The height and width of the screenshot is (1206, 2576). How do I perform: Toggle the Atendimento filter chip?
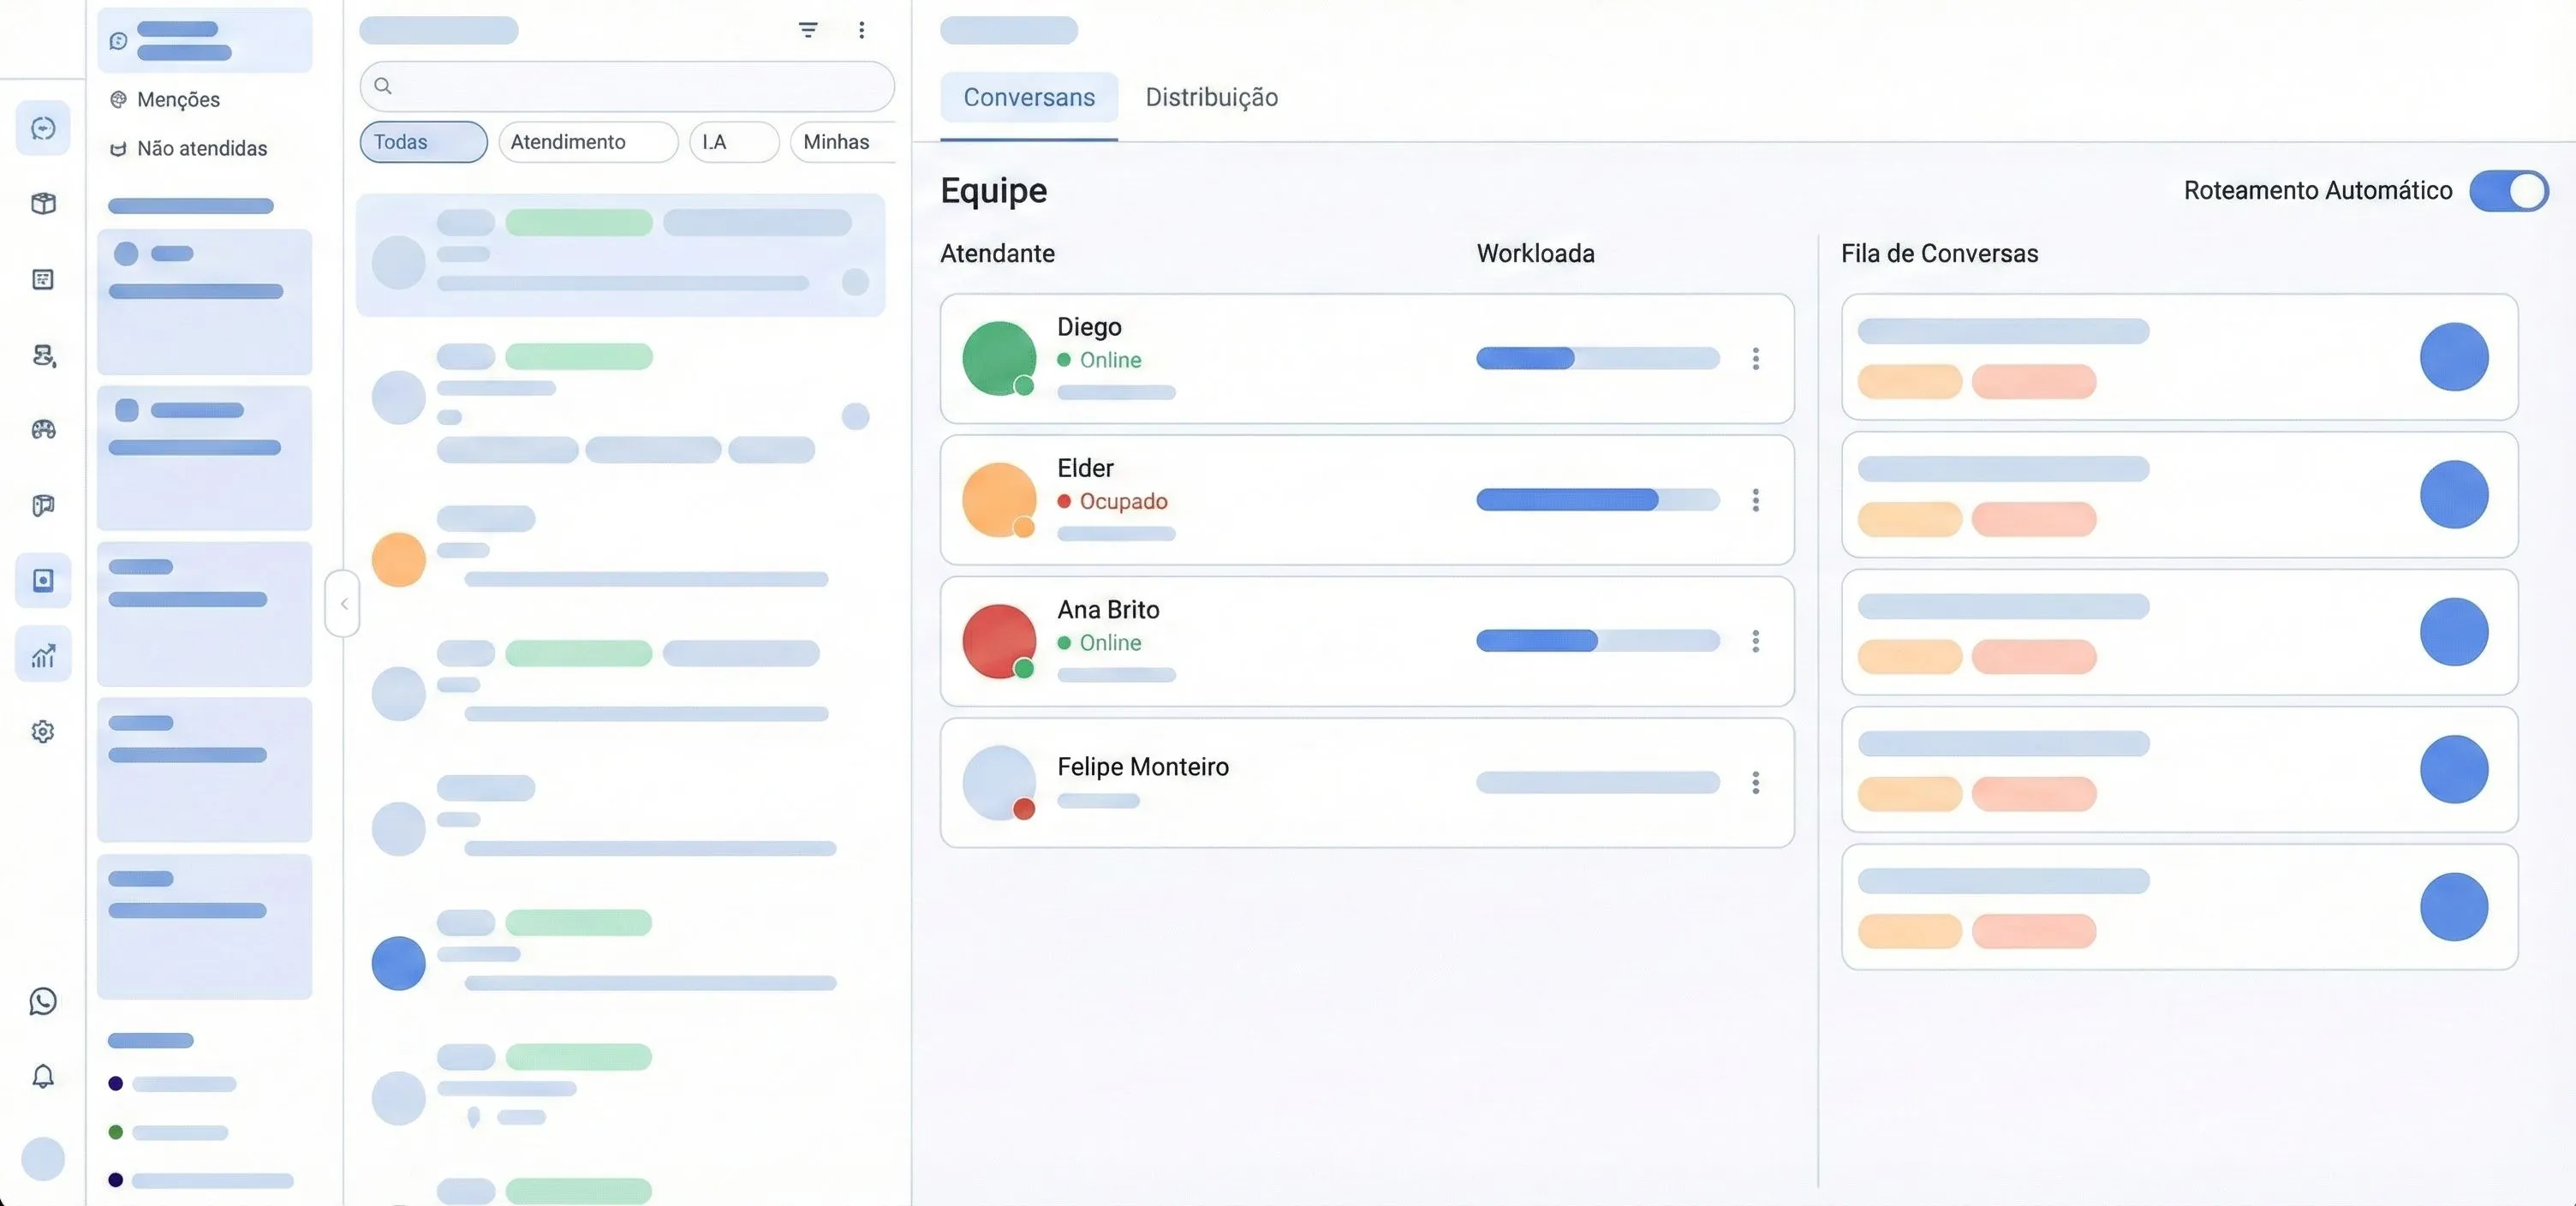pos(588,142)
